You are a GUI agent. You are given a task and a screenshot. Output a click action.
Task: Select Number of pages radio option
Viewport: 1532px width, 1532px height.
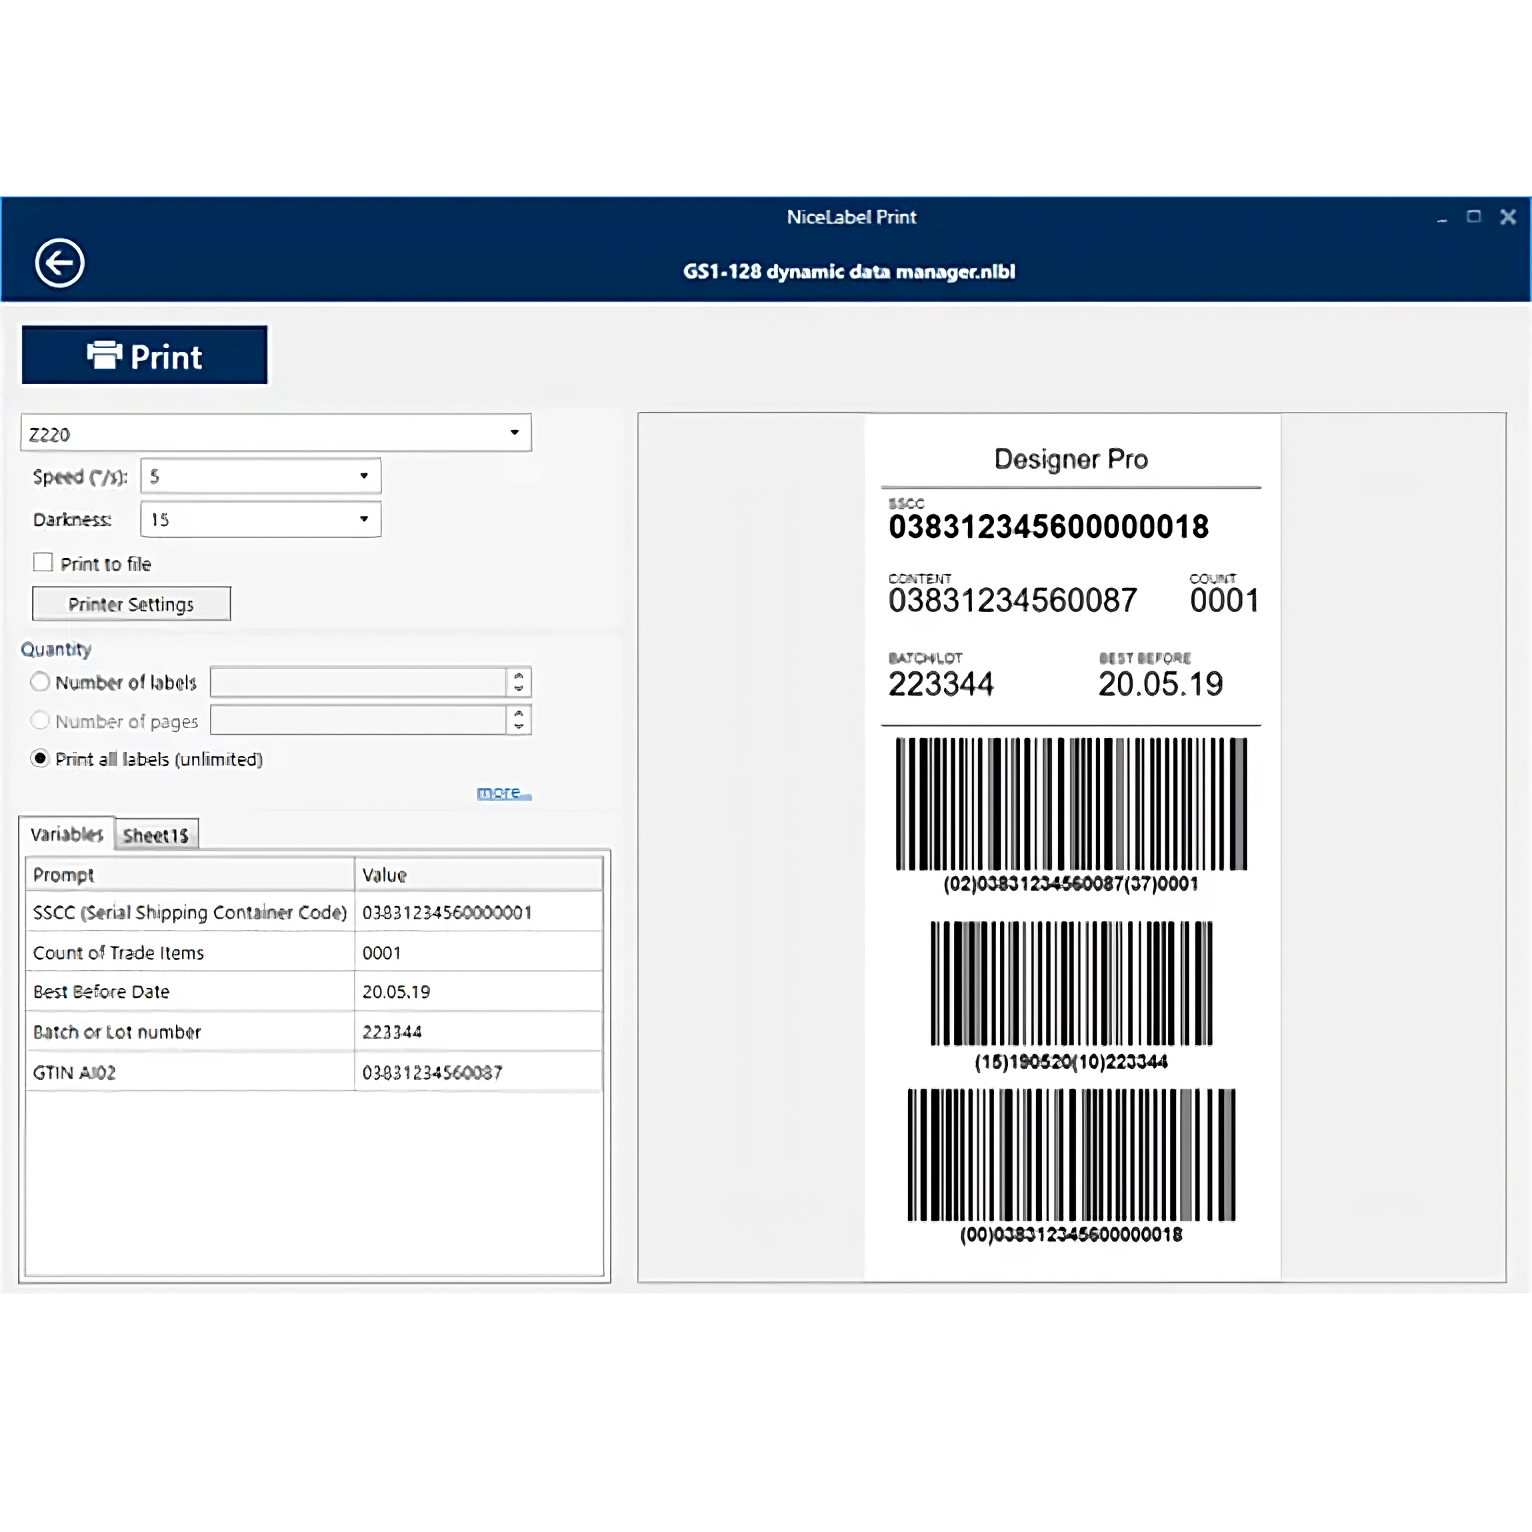tap(40, 721)
